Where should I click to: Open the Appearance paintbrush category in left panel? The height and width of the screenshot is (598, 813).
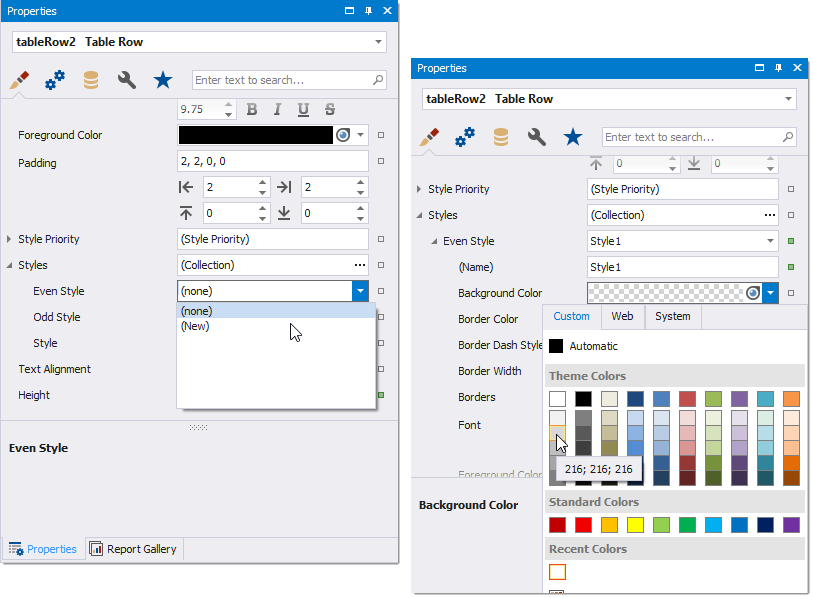pos(19,80)
